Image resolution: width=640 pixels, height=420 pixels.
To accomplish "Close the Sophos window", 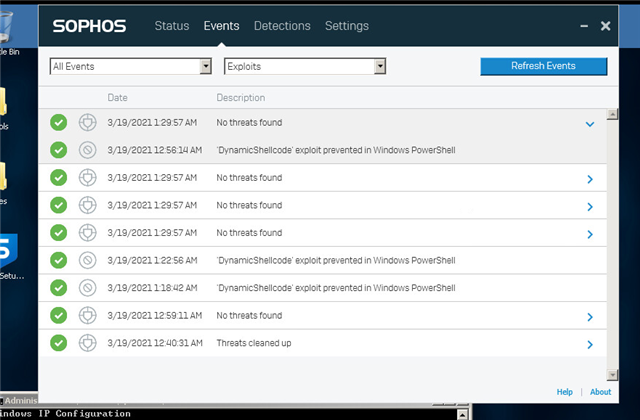I will pyautogui.click(x=605, y=26).
